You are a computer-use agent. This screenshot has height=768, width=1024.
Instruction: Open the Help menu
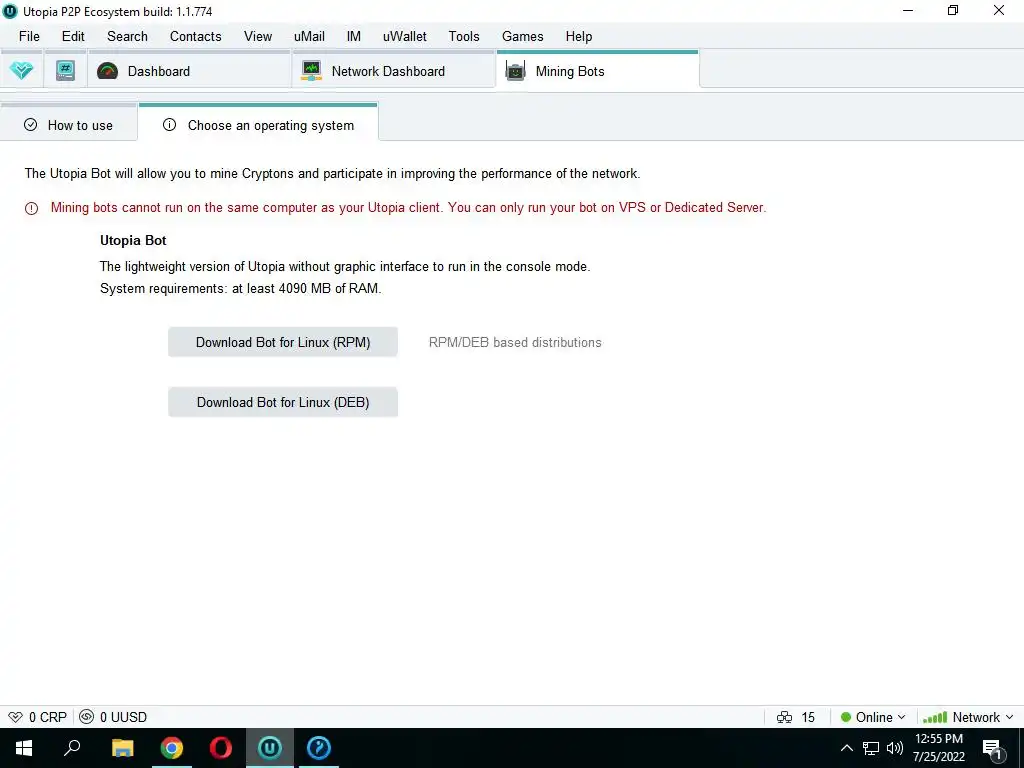pyautogui.click(x=579, y=37)
